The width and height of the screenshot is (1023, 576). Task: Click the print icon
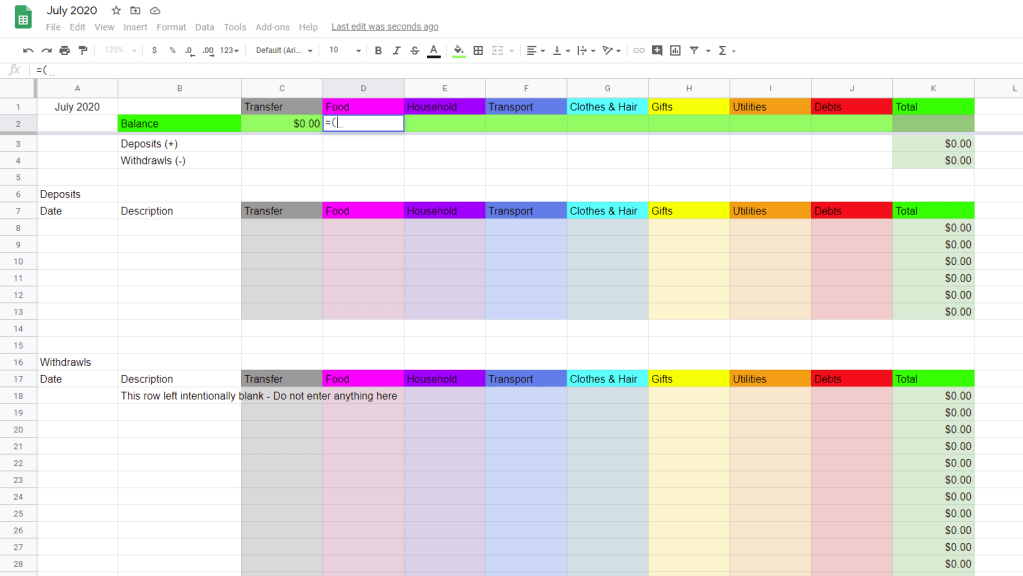click(65, 50)
